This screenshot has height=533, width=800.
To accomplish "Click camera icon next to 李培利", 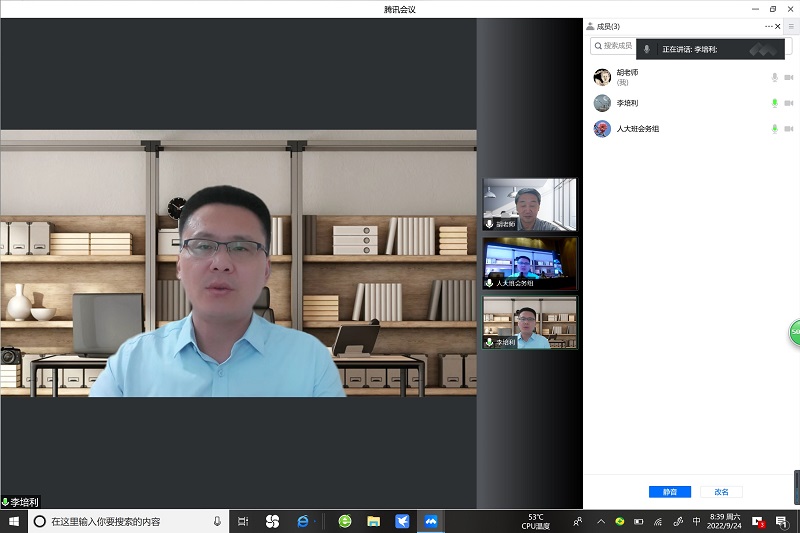I will (x=788, y=103).
